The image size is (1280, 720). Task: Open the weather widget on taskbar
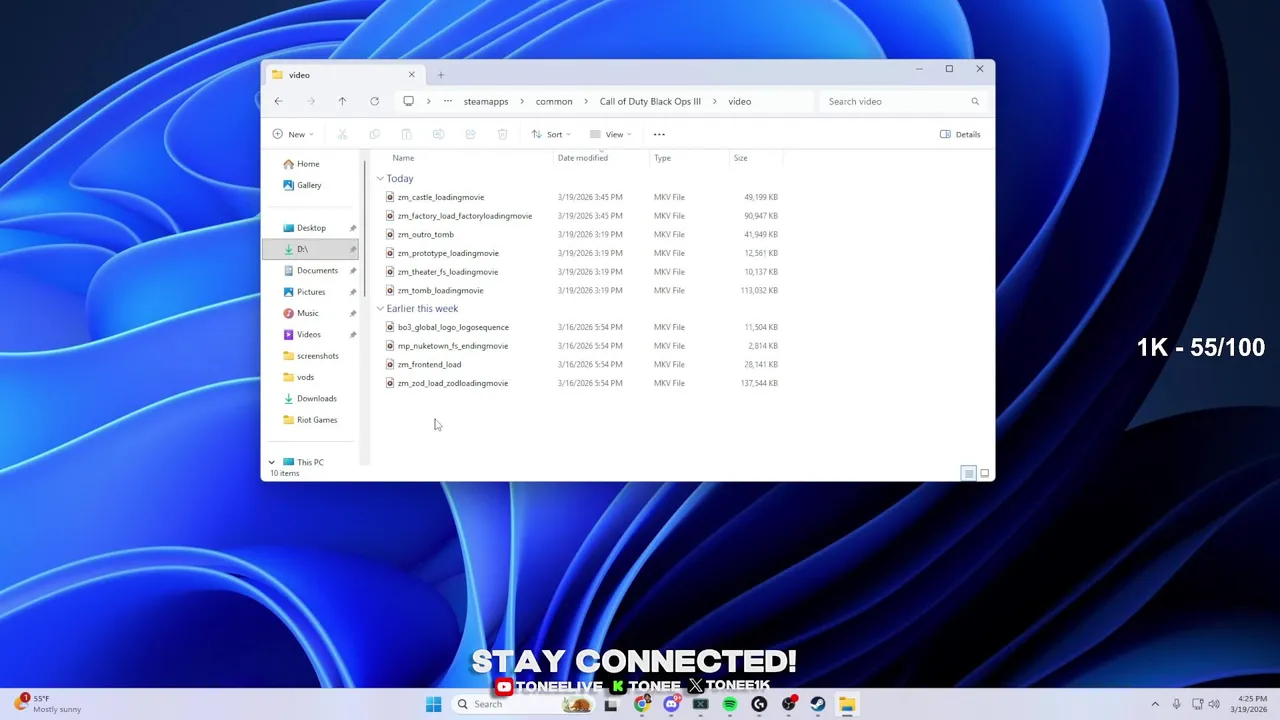pyautogui.click(x=48, y=704)
